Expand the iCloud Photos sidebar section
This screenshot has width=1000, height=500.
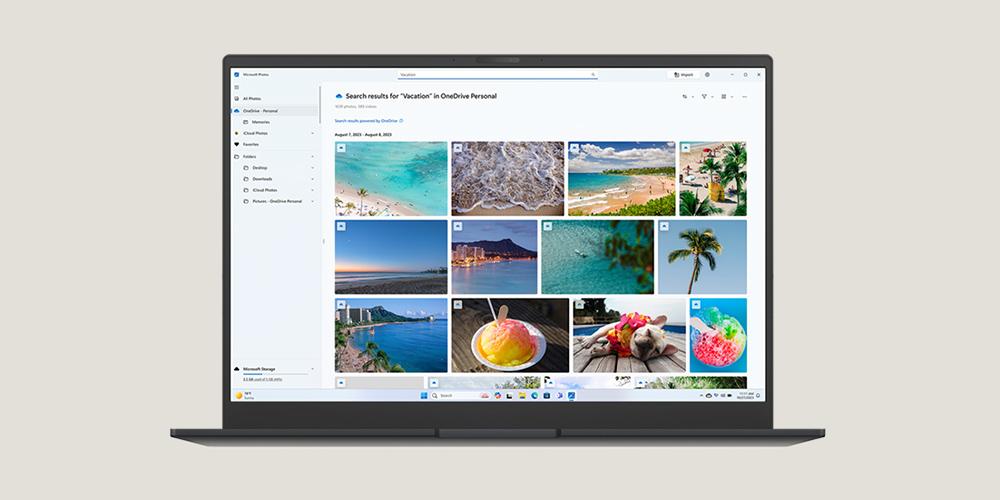tap(312, 133)
